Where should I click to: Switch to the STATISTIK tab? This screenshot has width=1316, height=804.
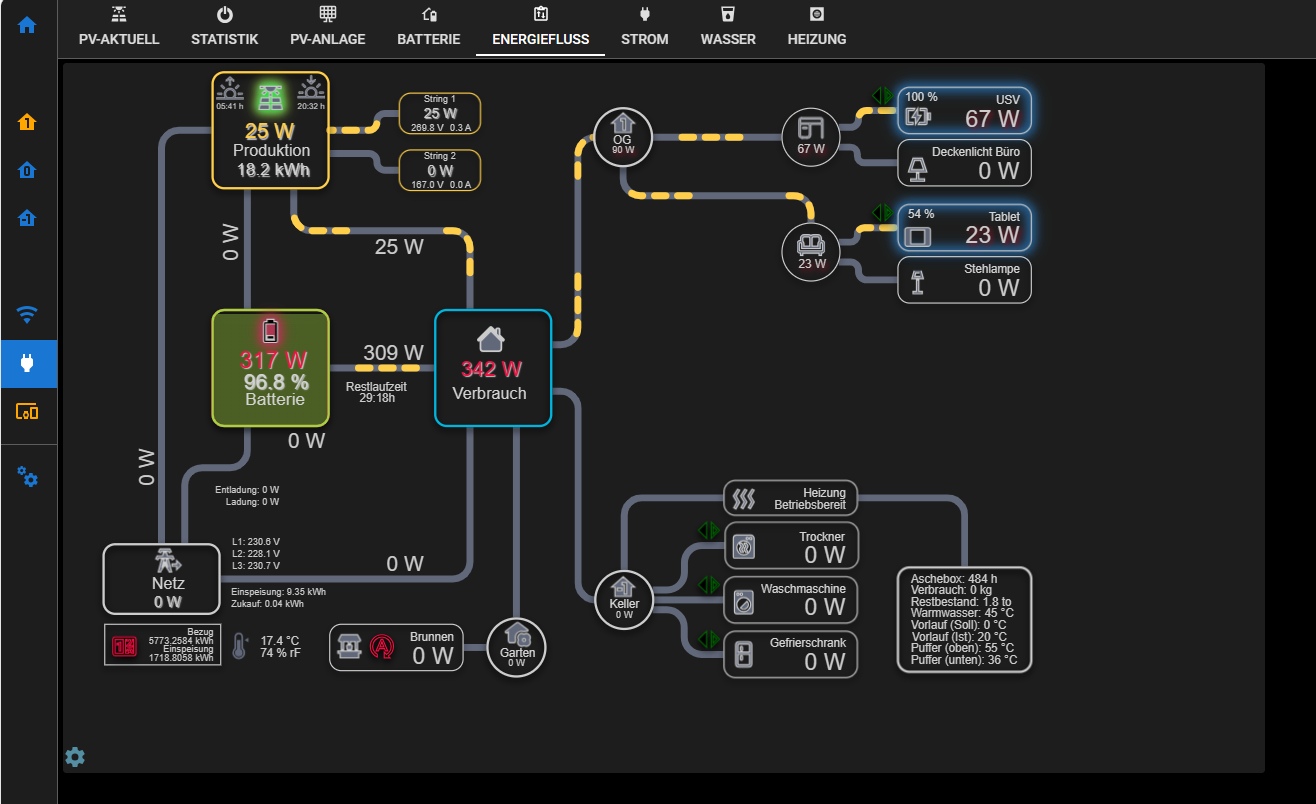[225, 27]
